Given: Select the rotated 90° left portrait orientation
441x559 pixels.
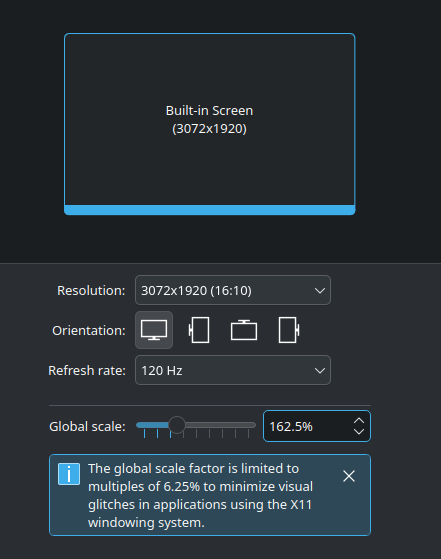Looking at the screenshot, I should click(x=199, y=330).
